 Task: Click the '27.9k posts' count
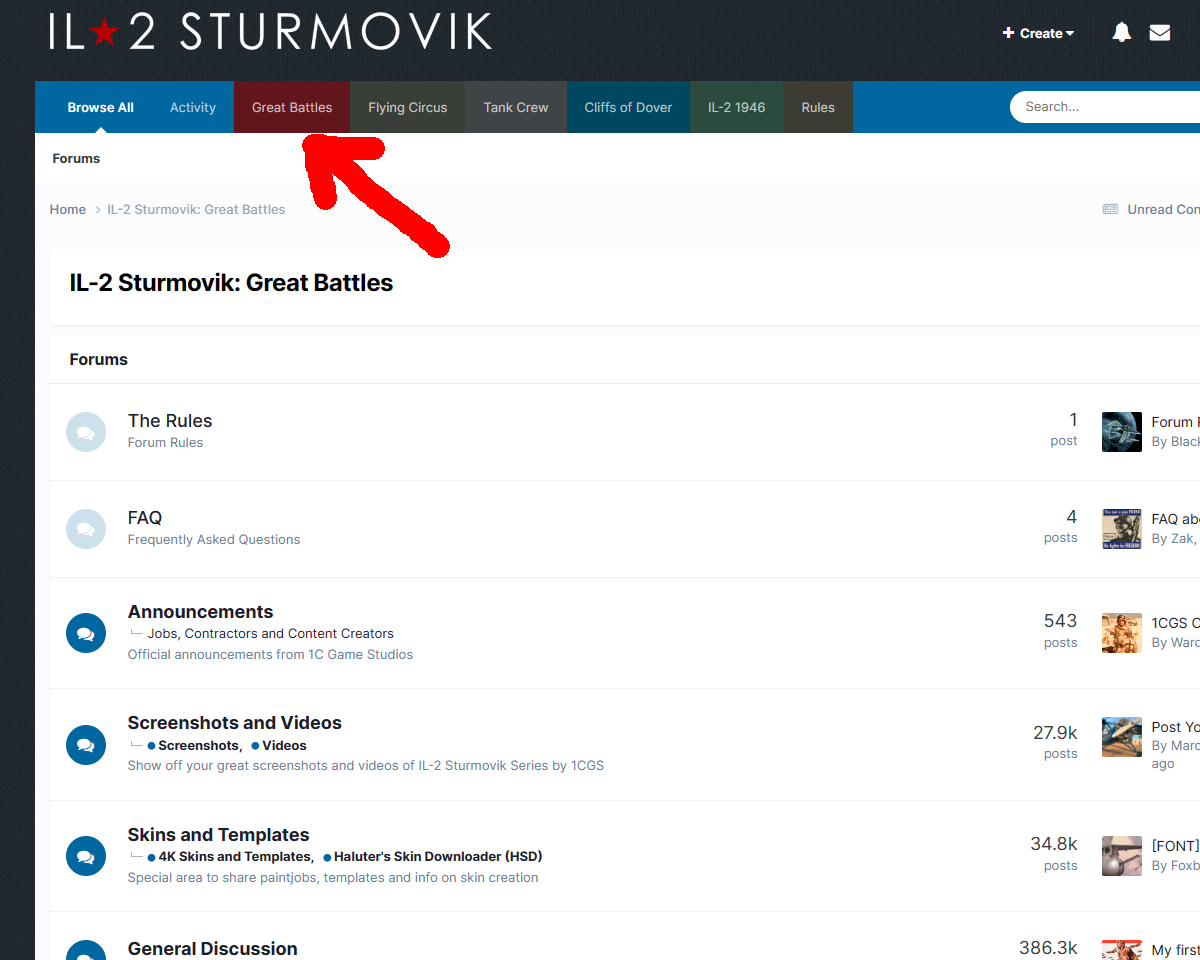1056,742
